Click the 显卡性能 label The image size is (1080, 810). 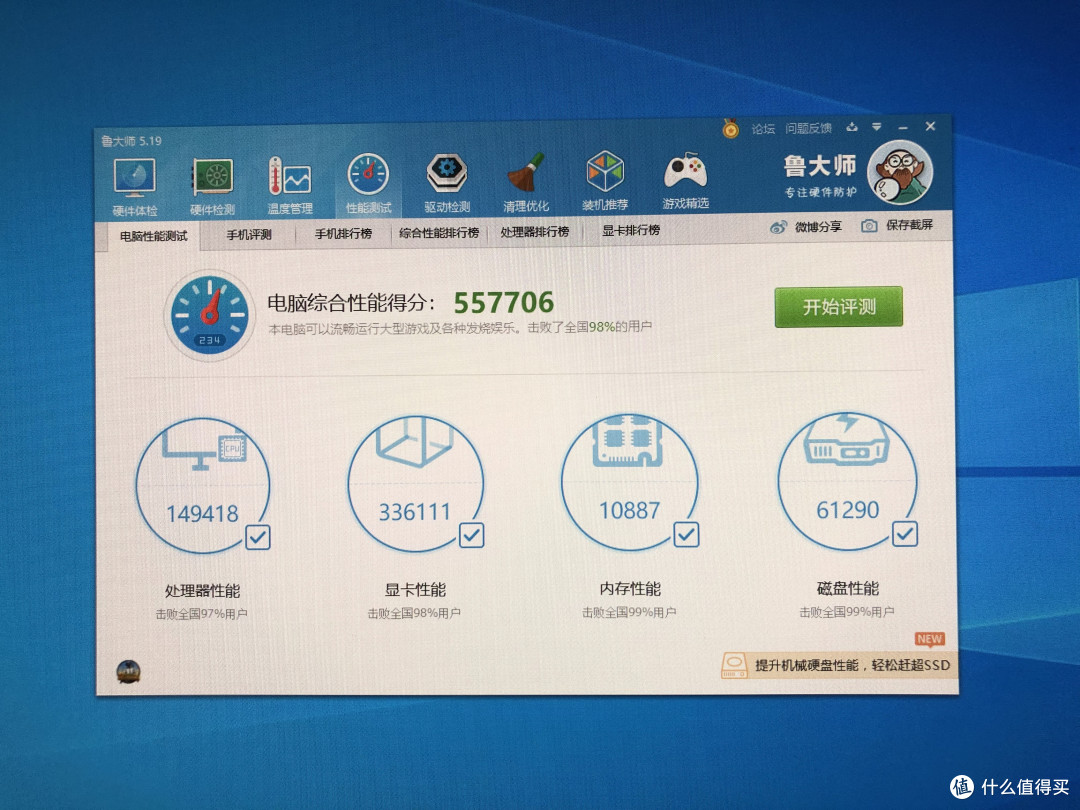click(x=415, y=590)
